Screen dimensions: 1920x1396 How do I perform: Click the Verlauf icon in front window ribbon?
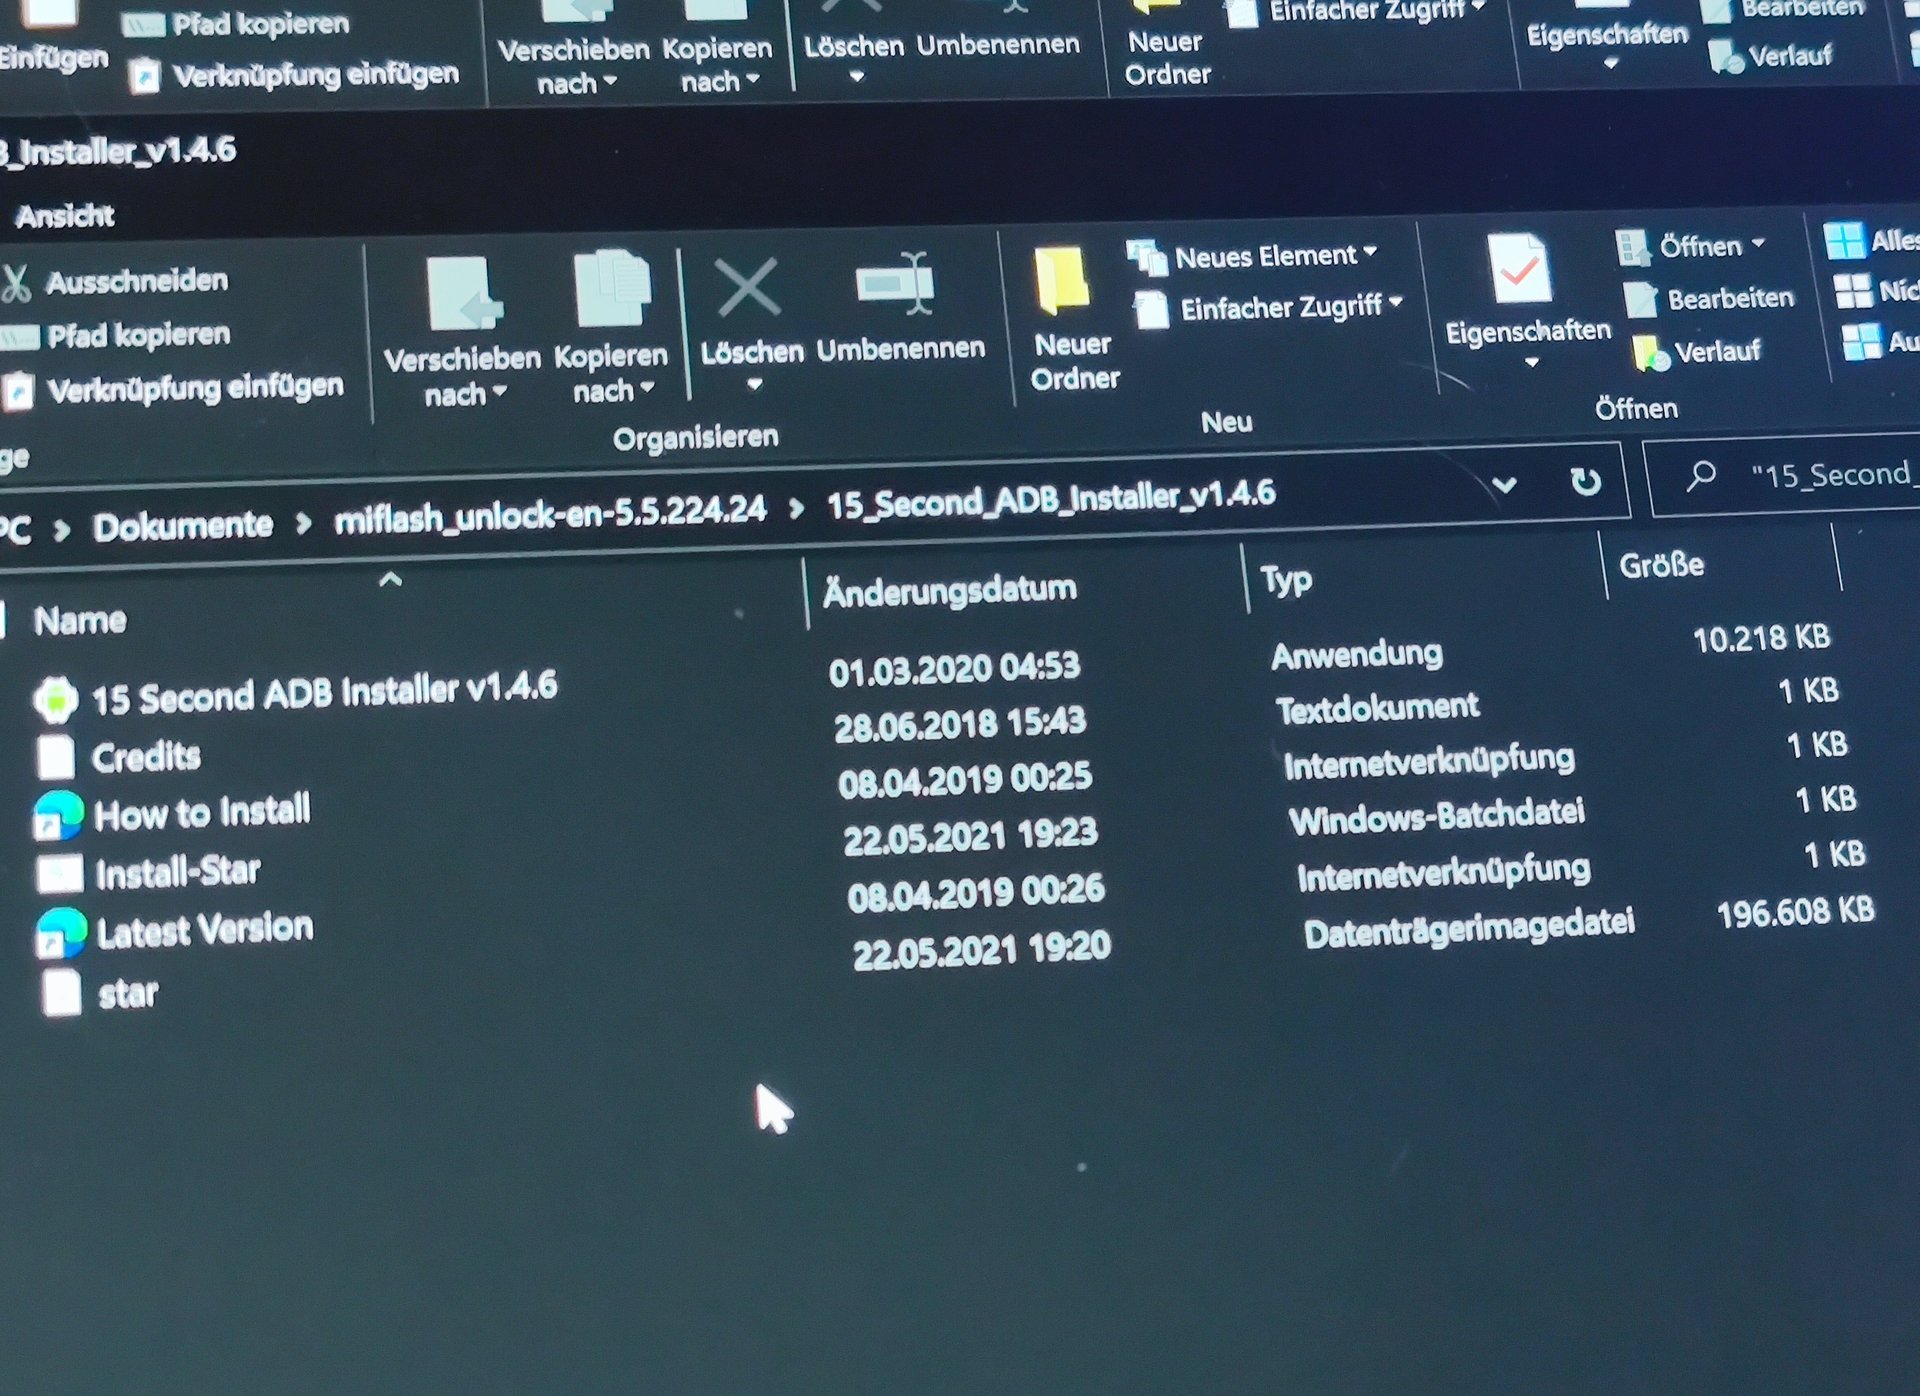(1650, 353)
